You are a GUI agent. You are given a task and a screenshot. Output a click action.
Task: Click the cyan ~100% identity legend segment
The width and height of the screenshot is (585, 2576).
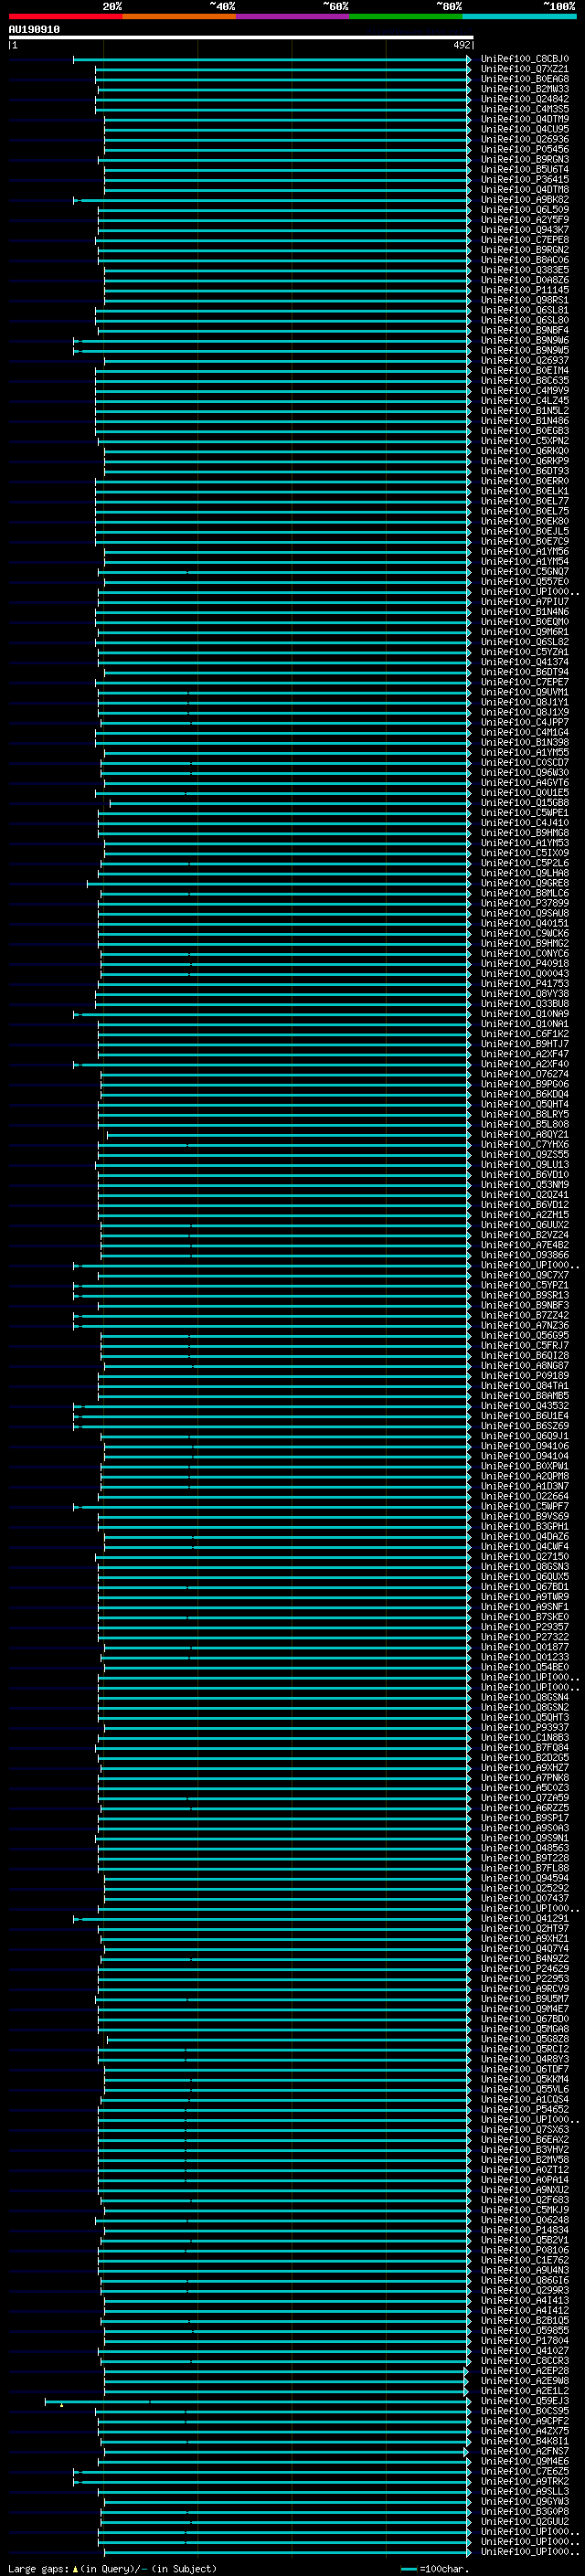[x=519, y=16]
